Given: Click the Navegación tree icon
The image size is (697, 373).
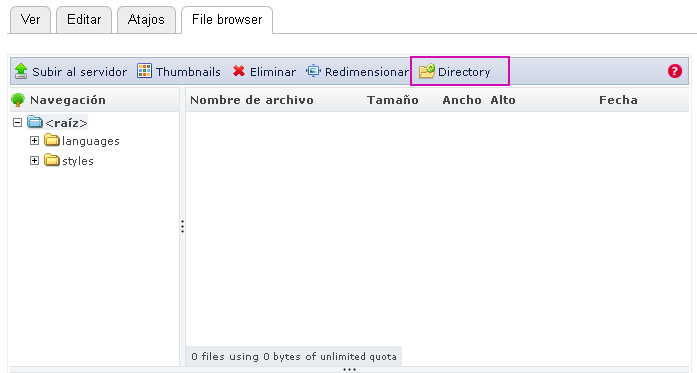Looking at the screenshot, I should point(18,100).
